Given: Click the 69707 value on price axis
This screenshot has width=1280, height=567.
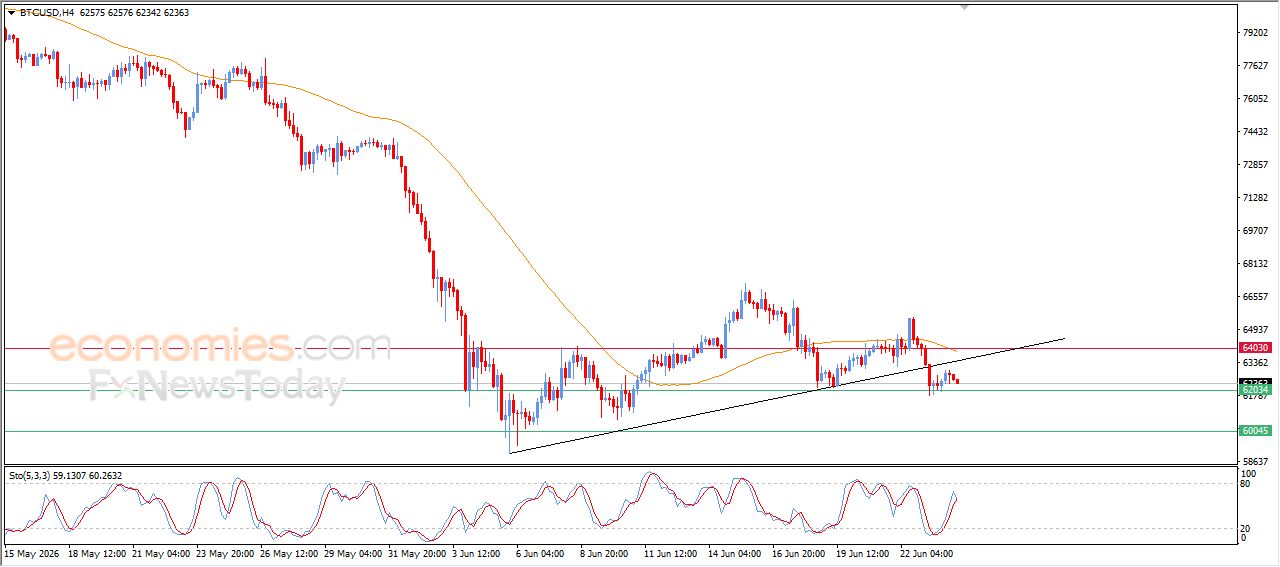Looking at the screenshot, I should (1254, 231).
